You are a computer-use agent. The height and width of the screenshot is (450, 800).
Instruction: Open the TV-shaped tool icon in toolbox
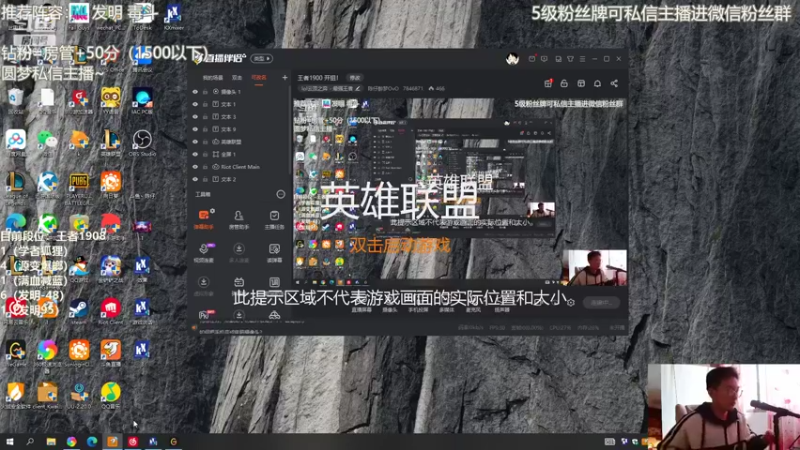click(239, 282)
